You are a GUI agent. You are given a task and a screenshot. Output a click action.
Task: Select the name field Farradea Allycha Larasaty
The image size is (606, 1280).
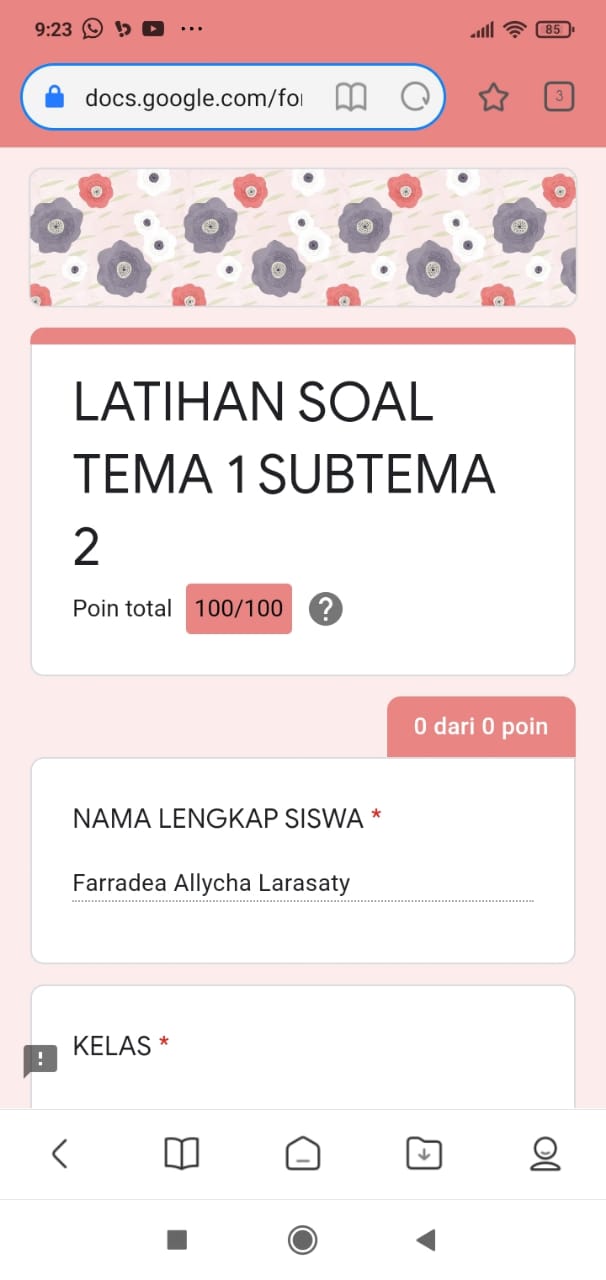point(303,884)
